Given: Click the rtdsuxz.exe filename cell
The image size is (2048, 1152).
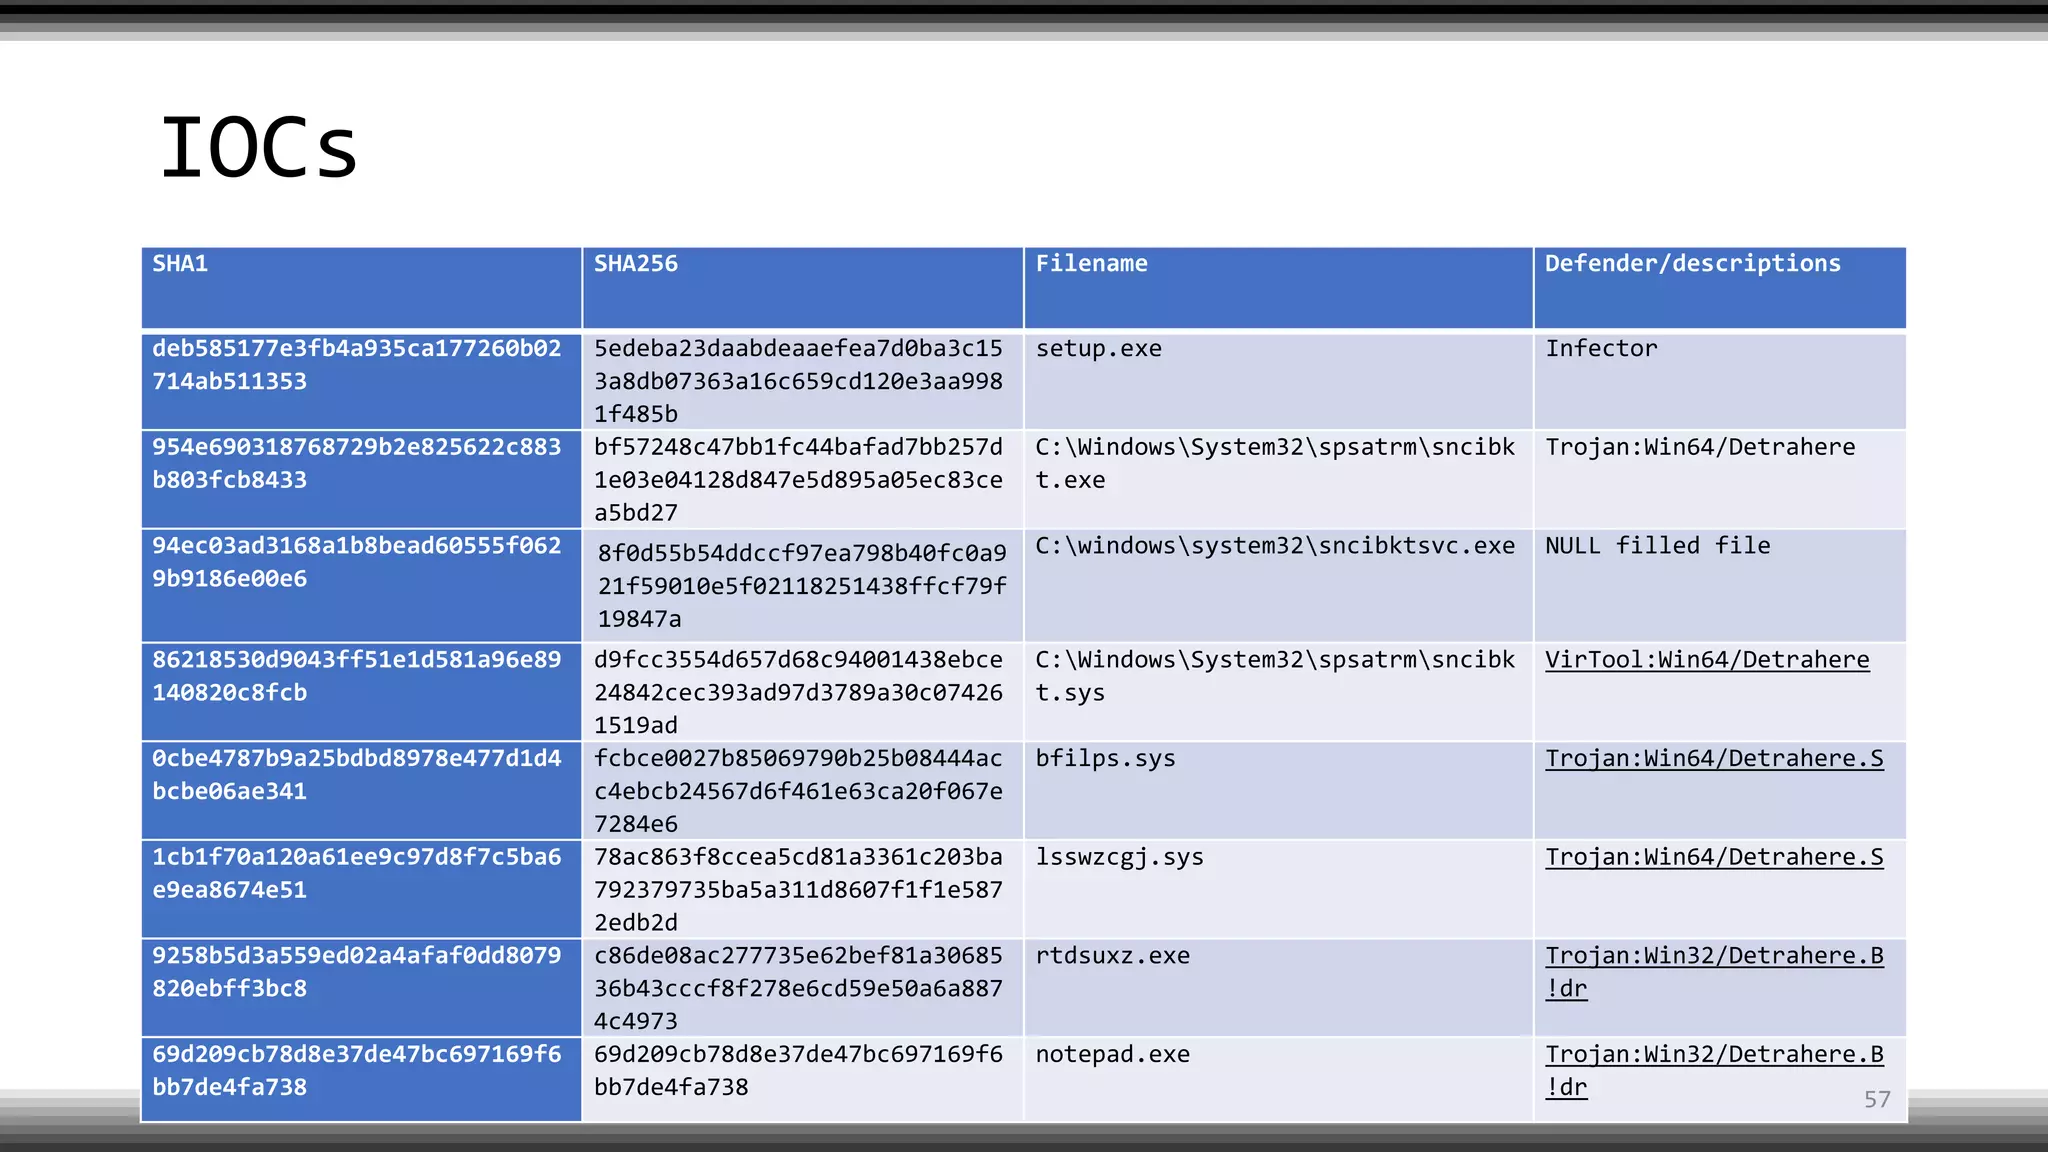Looking at the screenshot, I should tap(1278, 988).
